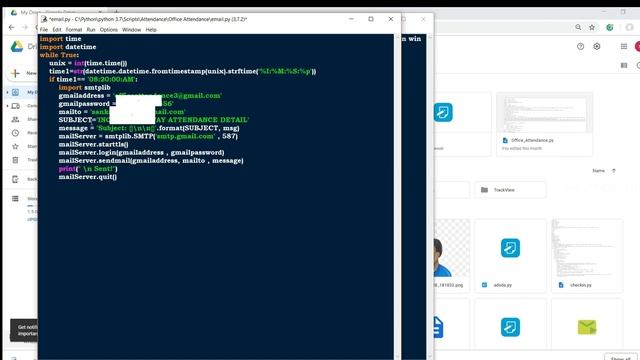Open the yellow mail icon file in Drive

587,327
